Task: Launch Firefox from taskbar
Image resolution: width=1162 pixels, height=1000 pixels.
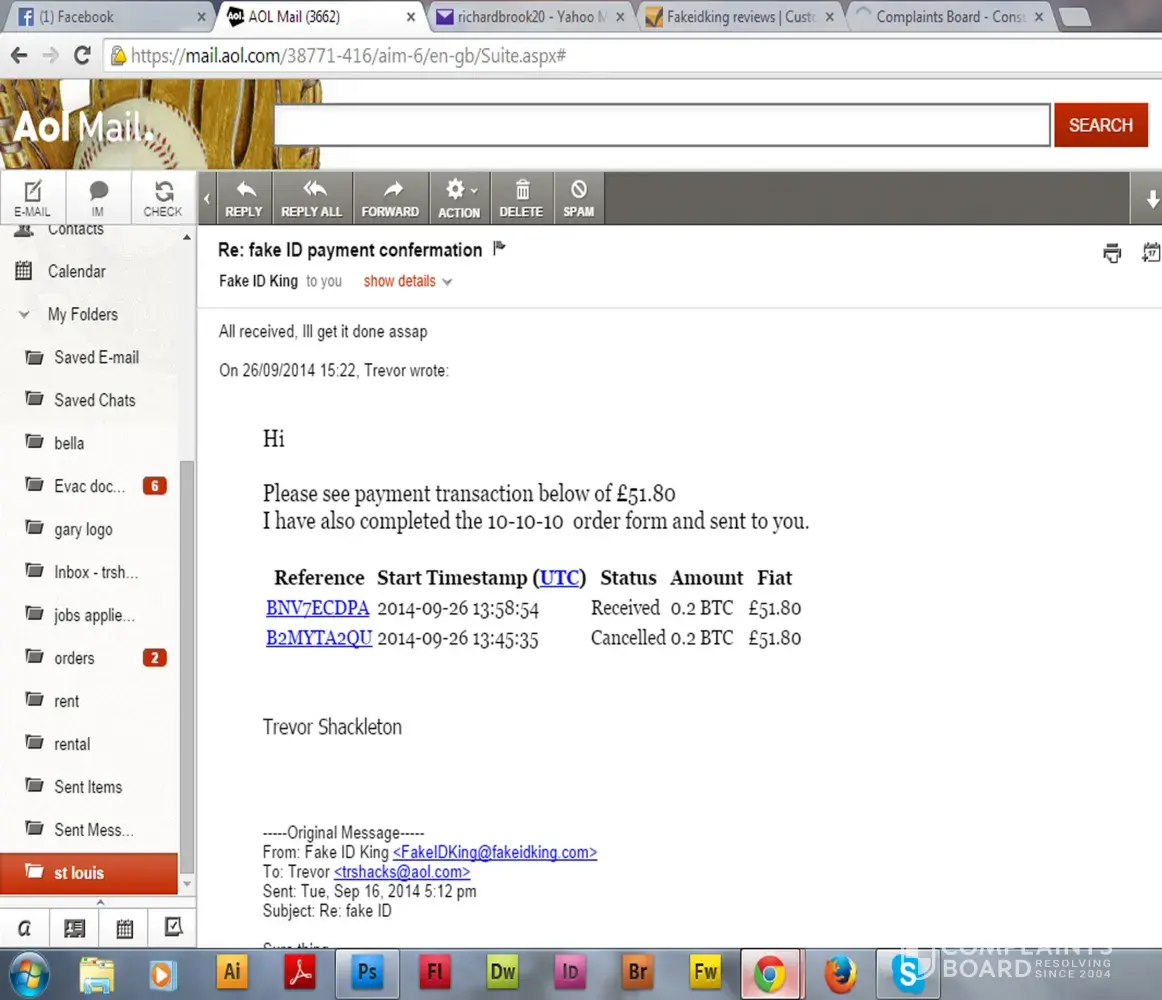Action: (840, 973)
